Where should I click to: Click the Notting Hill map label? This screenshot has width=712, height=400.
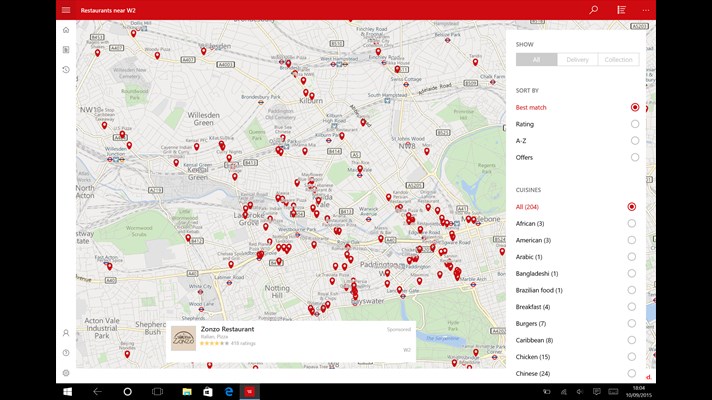click(x=277, y=291)
